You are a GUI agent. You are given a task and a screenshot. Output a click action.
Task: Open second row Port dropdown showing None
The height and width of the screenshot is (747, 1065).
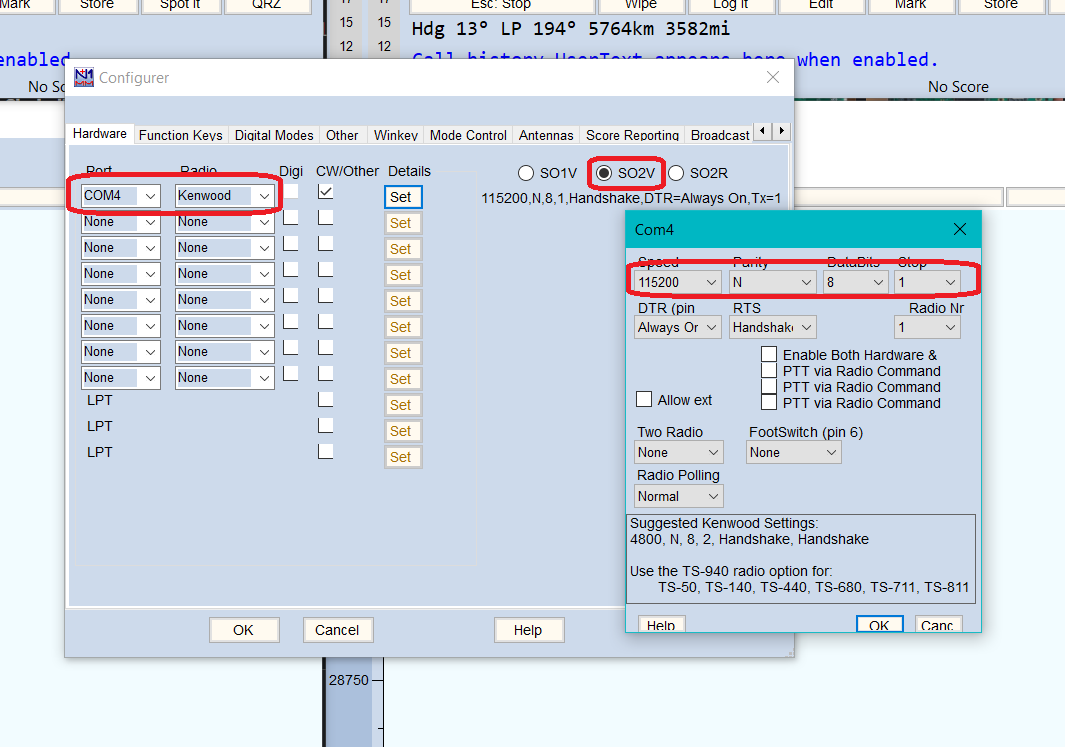[121, 222]
